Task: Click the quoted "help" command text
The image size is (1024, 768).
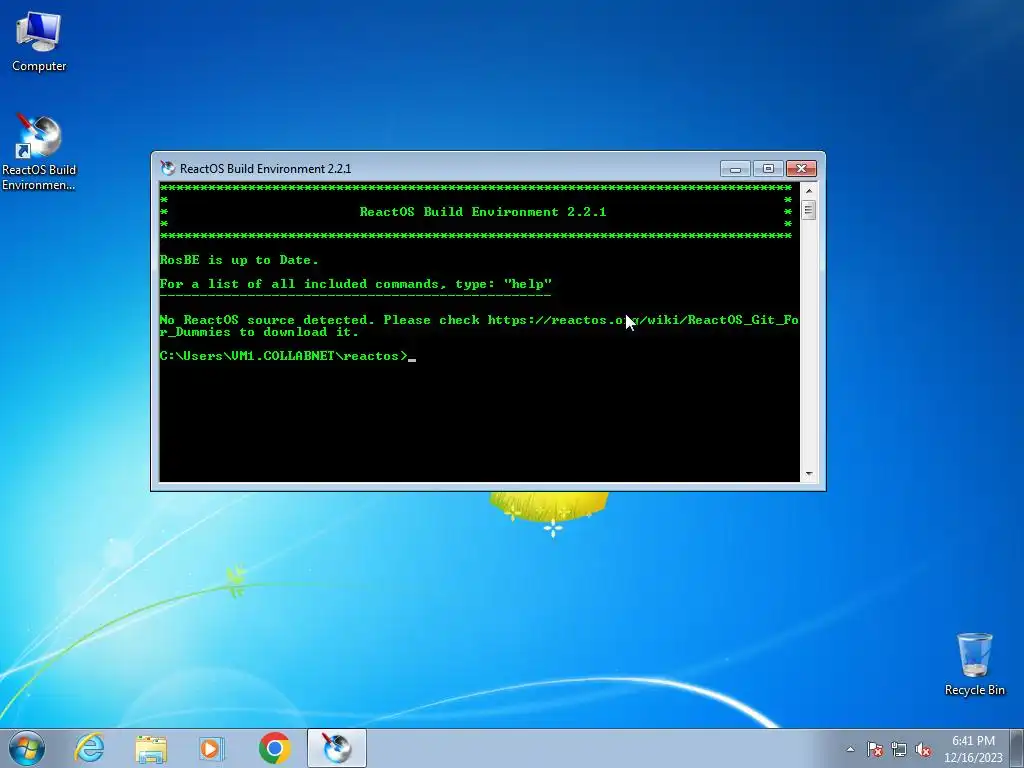Action: (528, 284)
